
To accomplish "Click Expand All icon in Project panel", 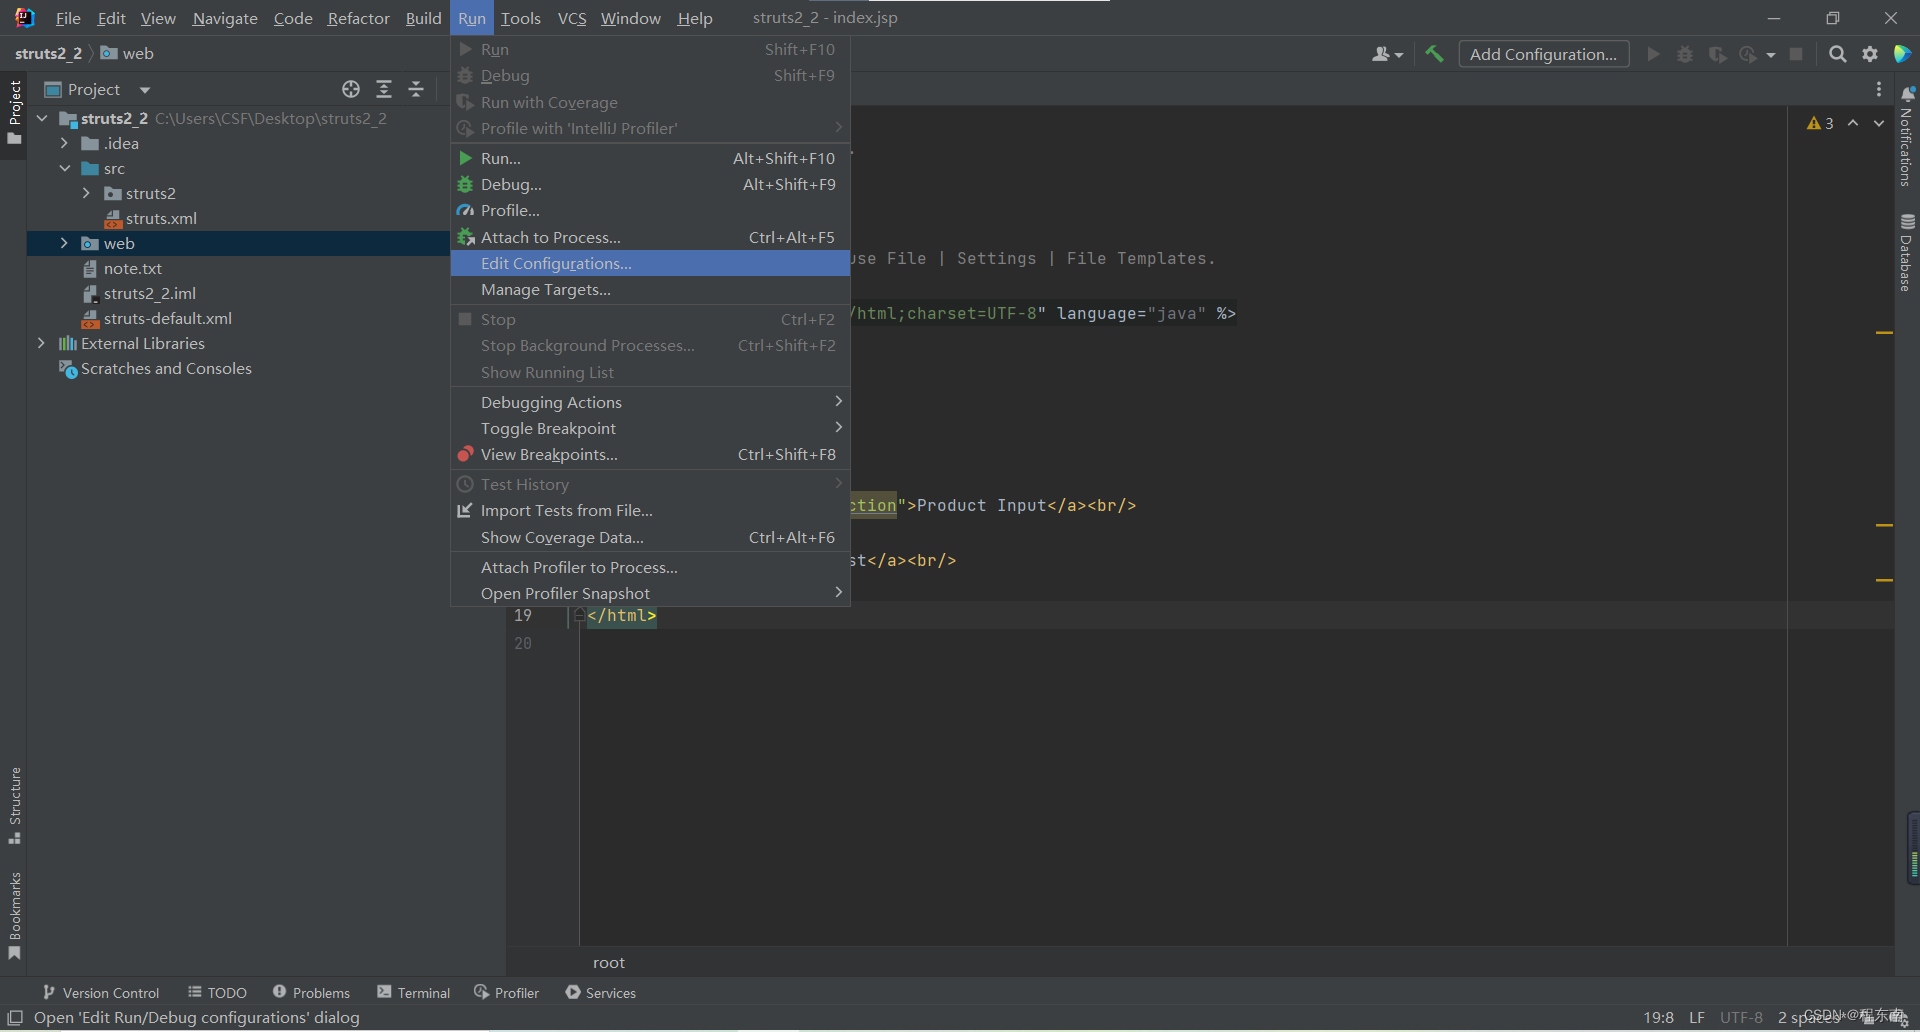I will coord(384,89).
